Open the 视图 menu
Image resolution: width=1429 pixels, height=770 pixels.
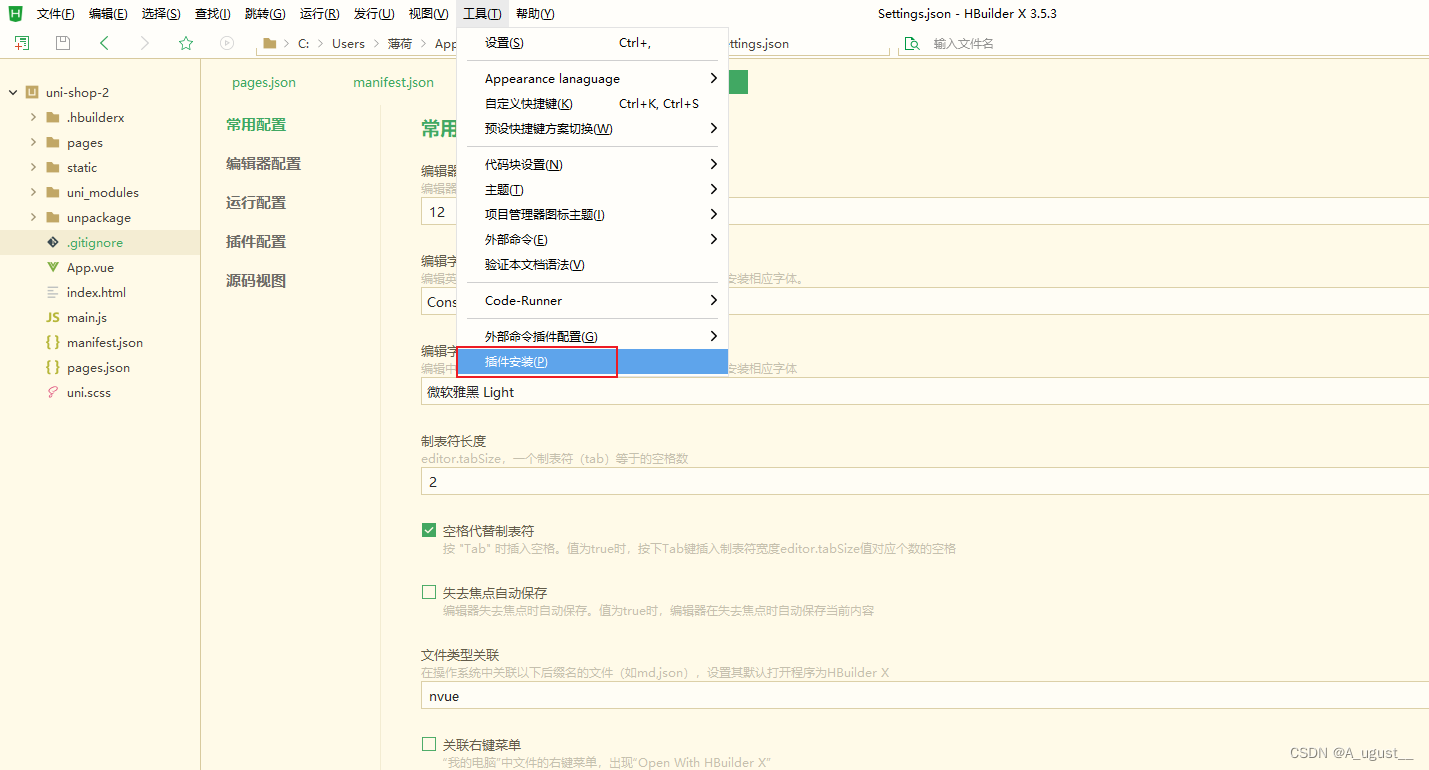click(x=428, y=13)
